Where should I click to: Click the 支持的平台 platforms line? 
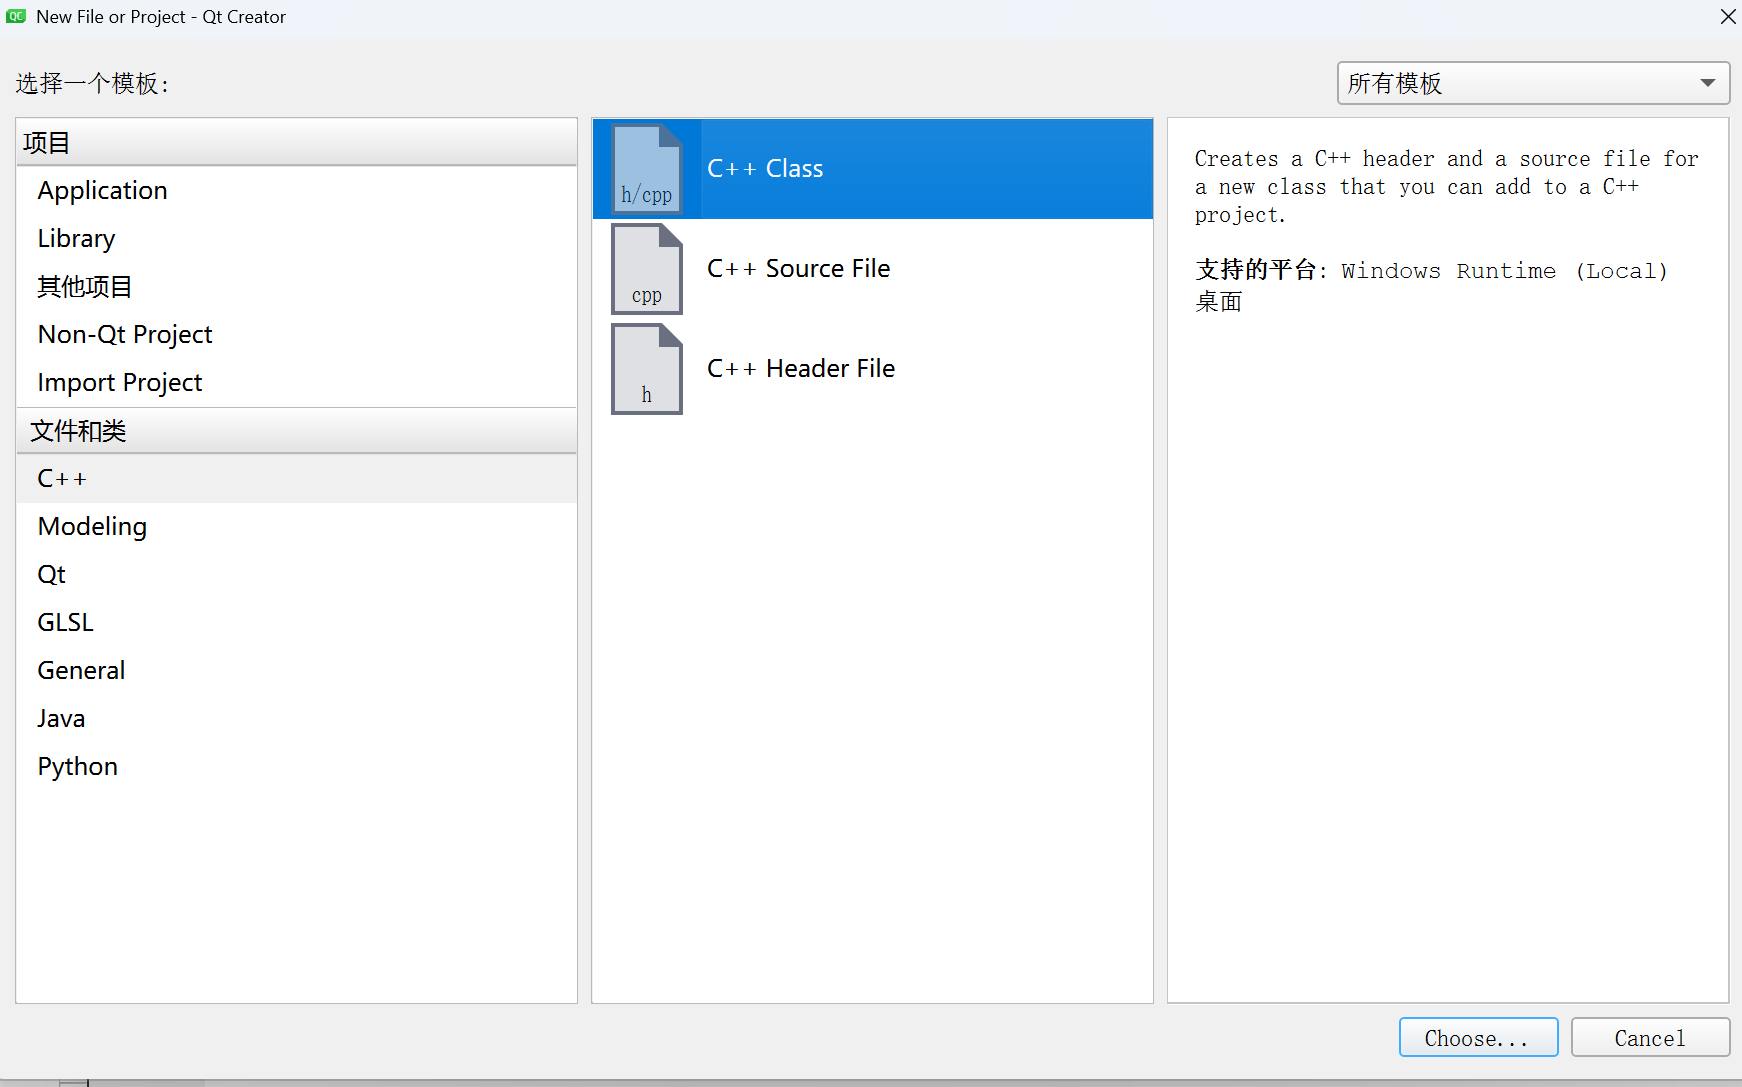click(1431, 285)
